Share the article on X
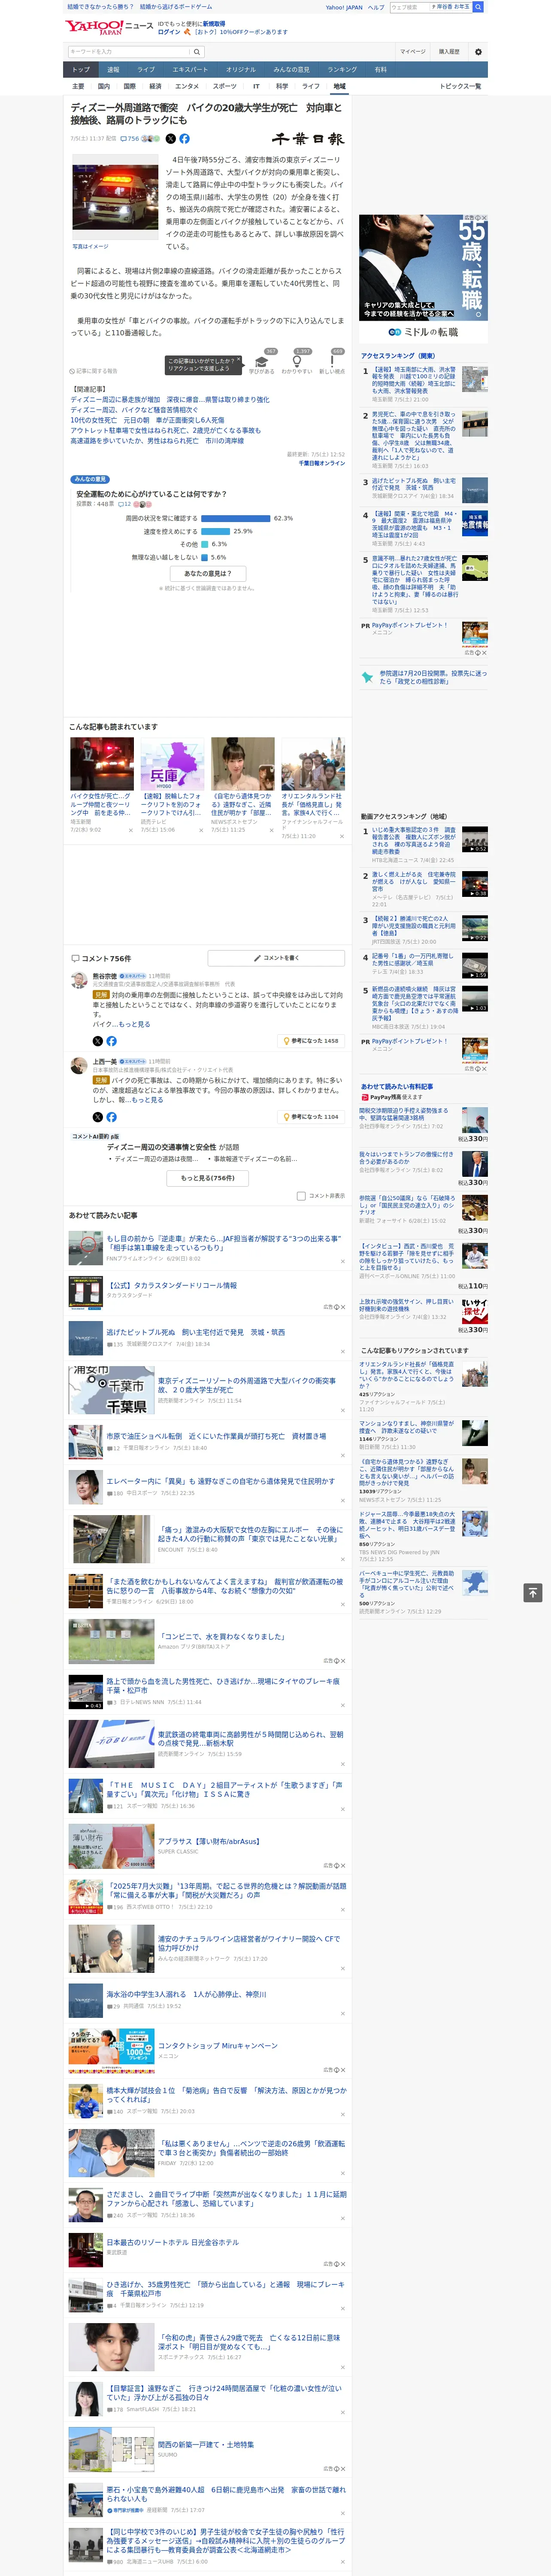 (170, 139)
